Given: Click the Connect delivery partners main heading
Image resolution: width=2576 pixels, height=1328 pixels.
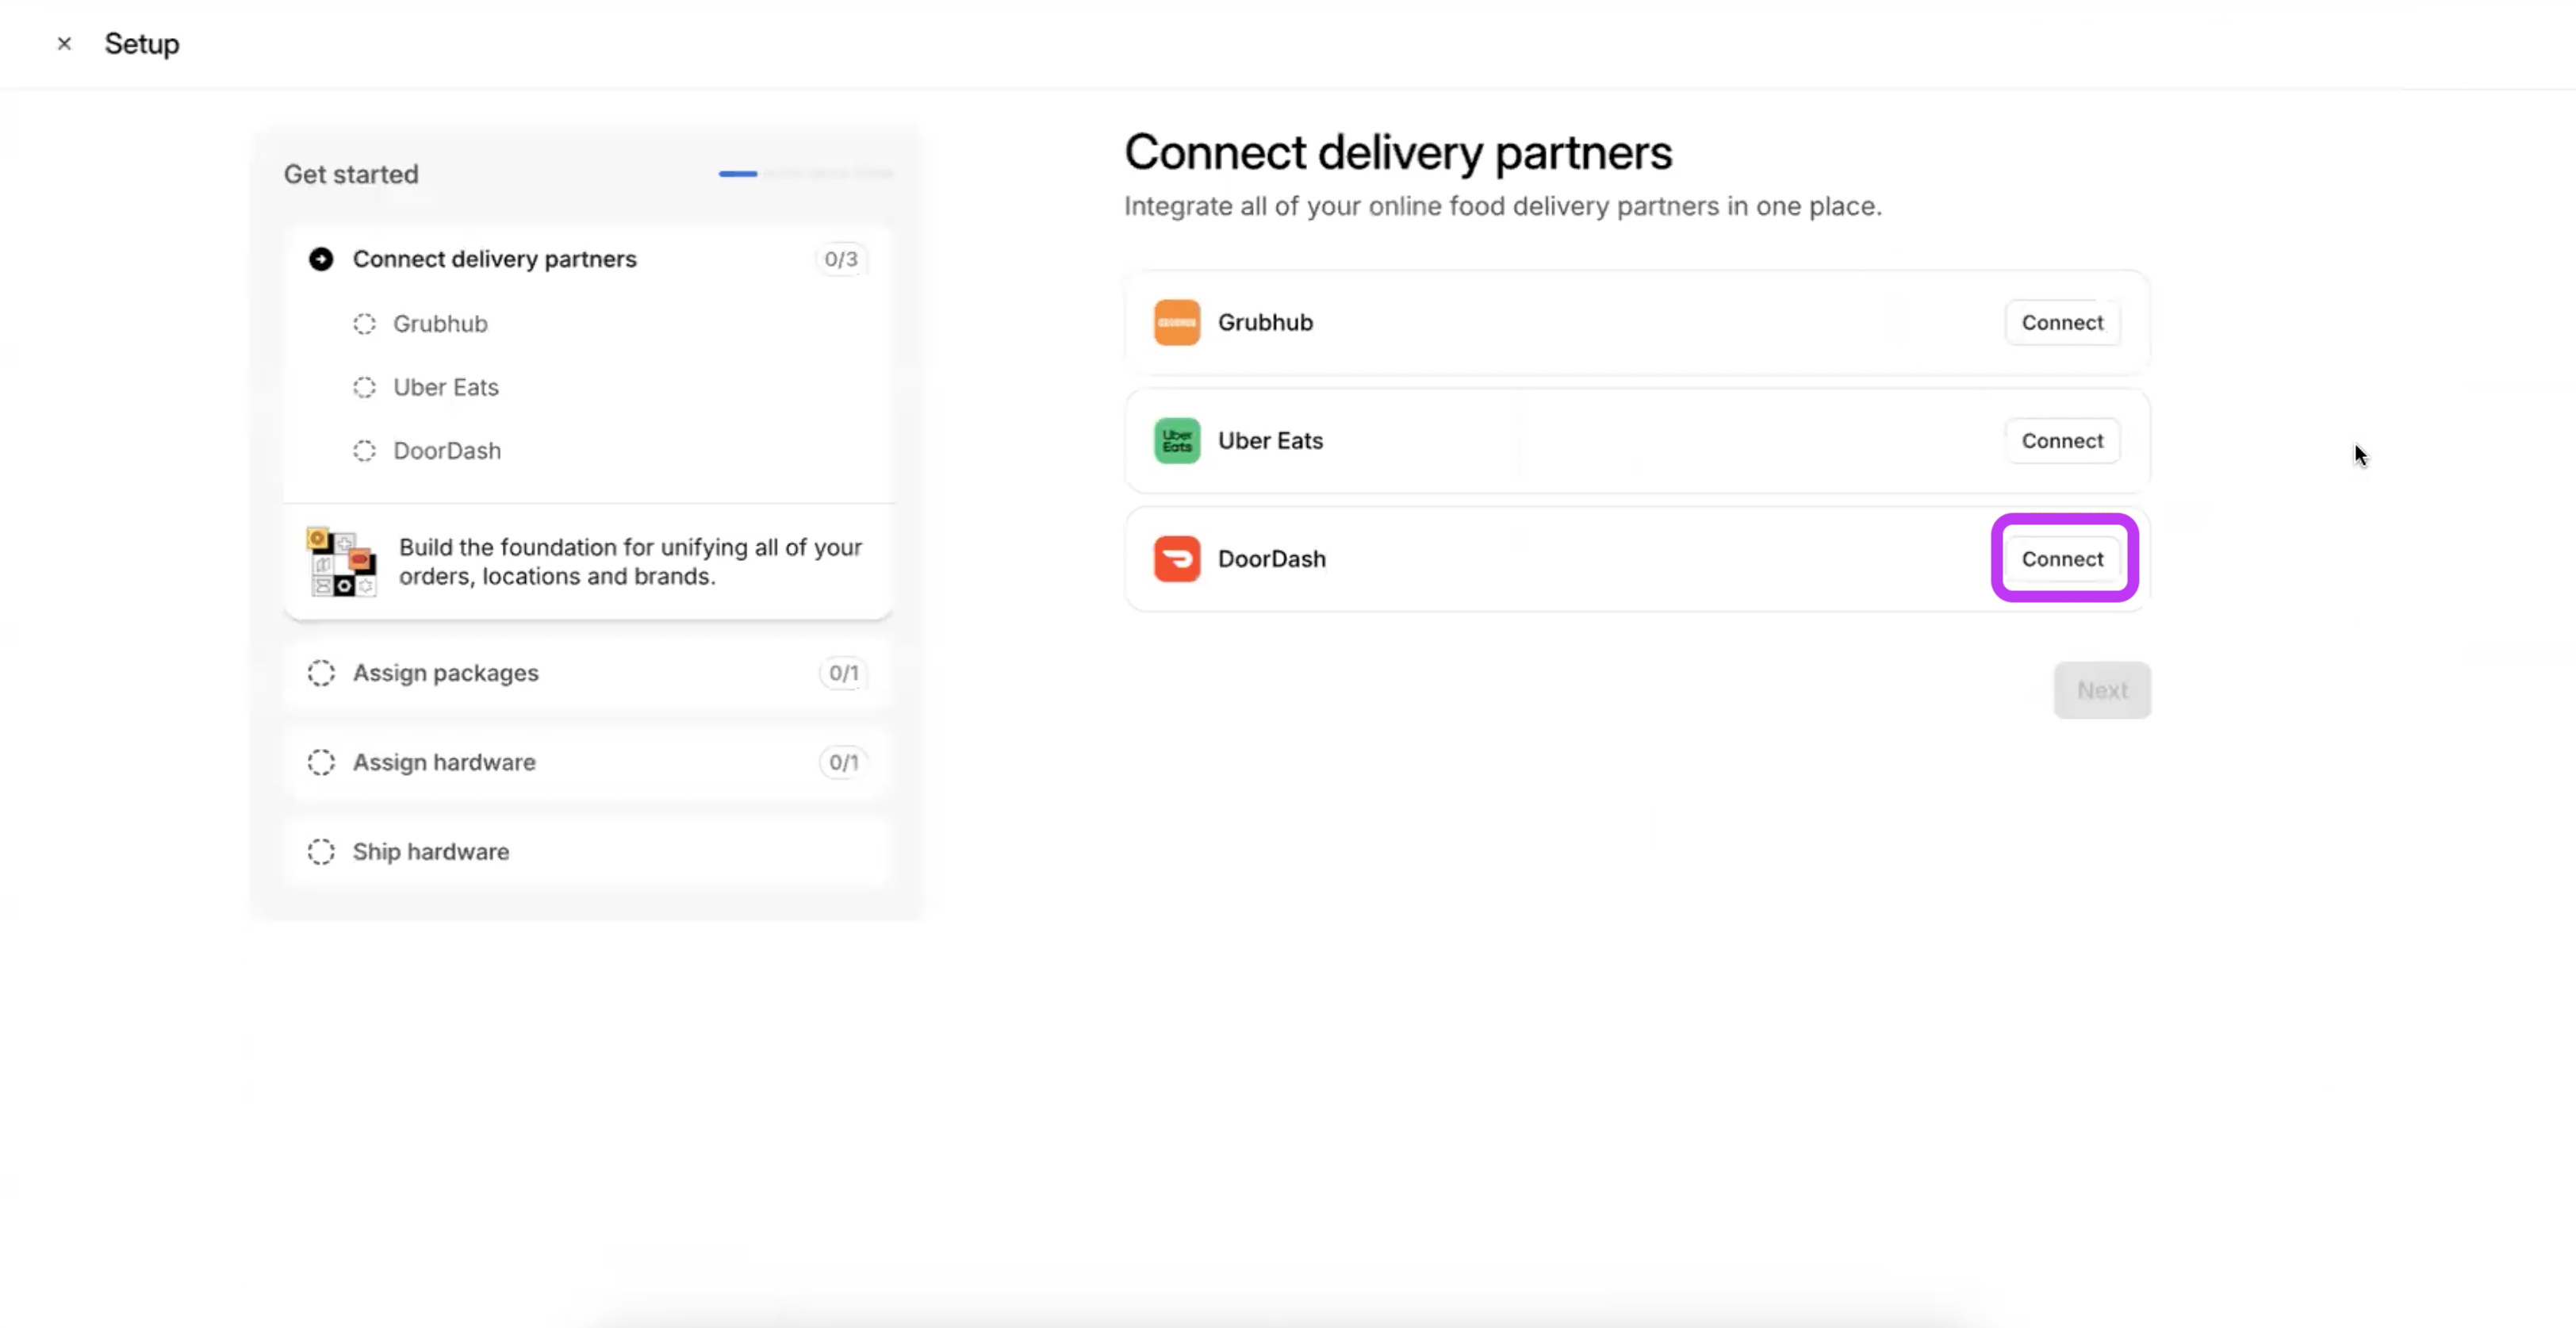Looking at the screenshot, I should (x=1398, y=153).
